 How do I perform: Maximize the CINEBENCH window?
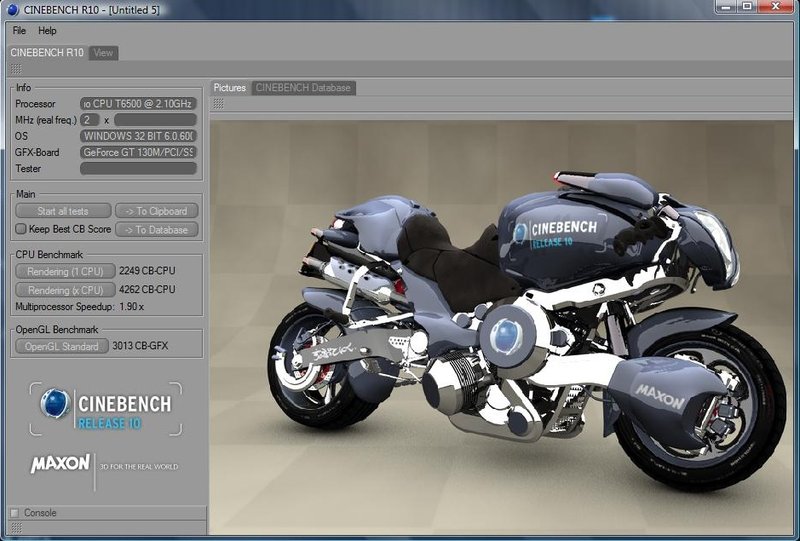(x=747, y=6)
